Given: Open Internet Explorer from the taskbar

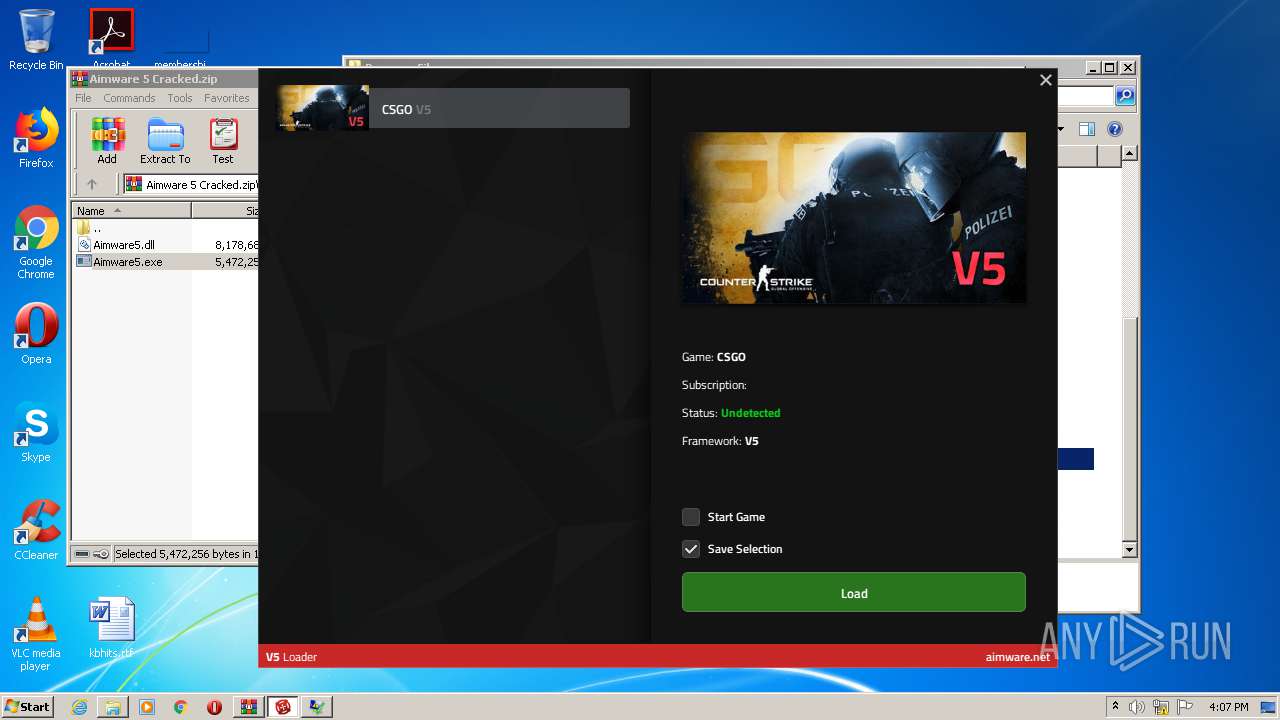Looking at the screenshot, I should click(x=79, y=707).
